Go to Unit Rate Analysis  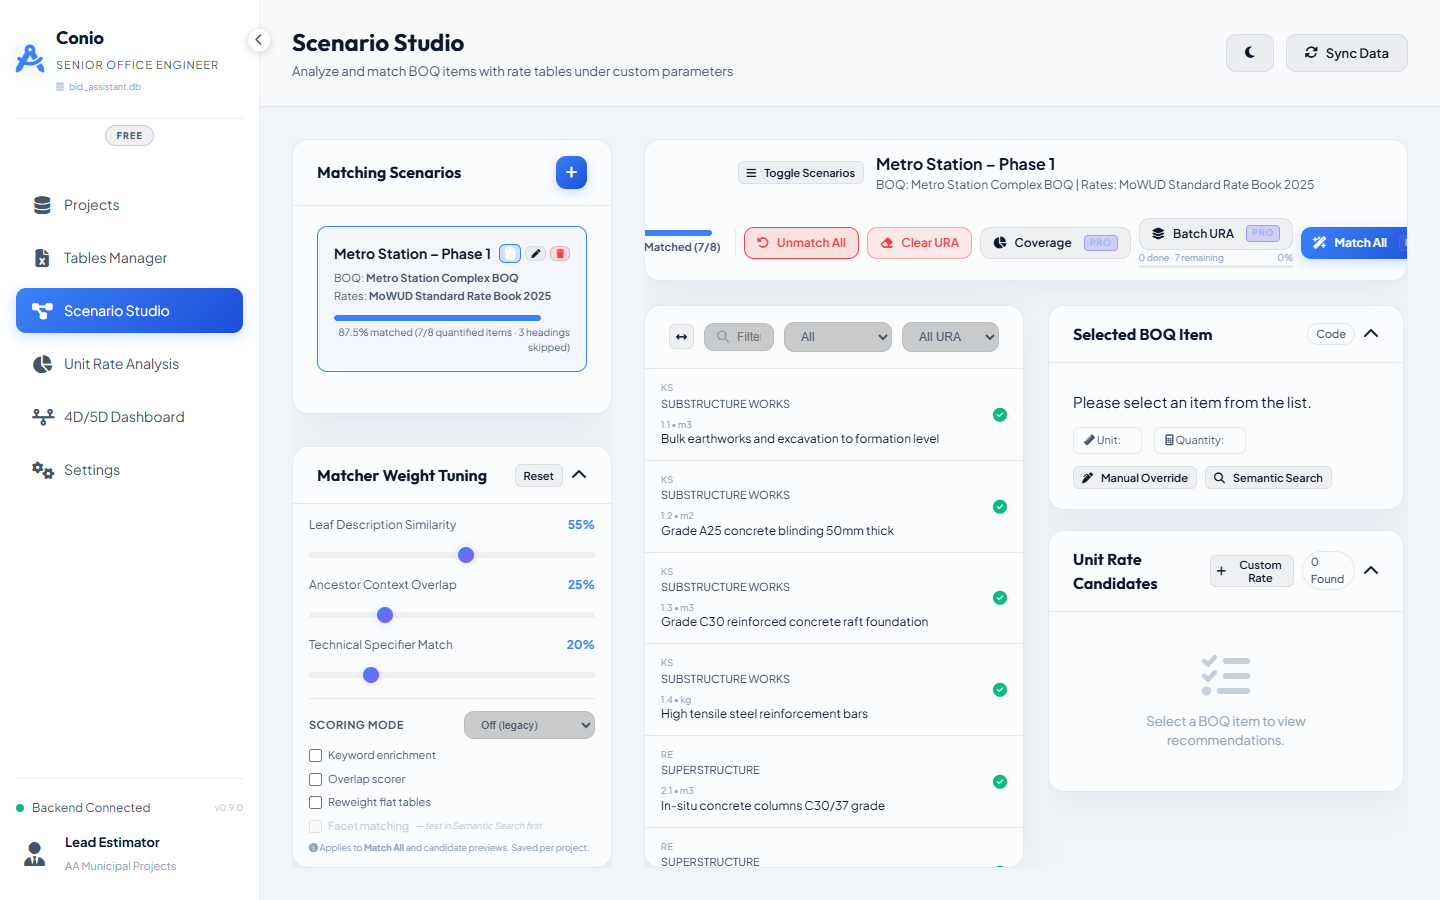click(x=129, y=364)
